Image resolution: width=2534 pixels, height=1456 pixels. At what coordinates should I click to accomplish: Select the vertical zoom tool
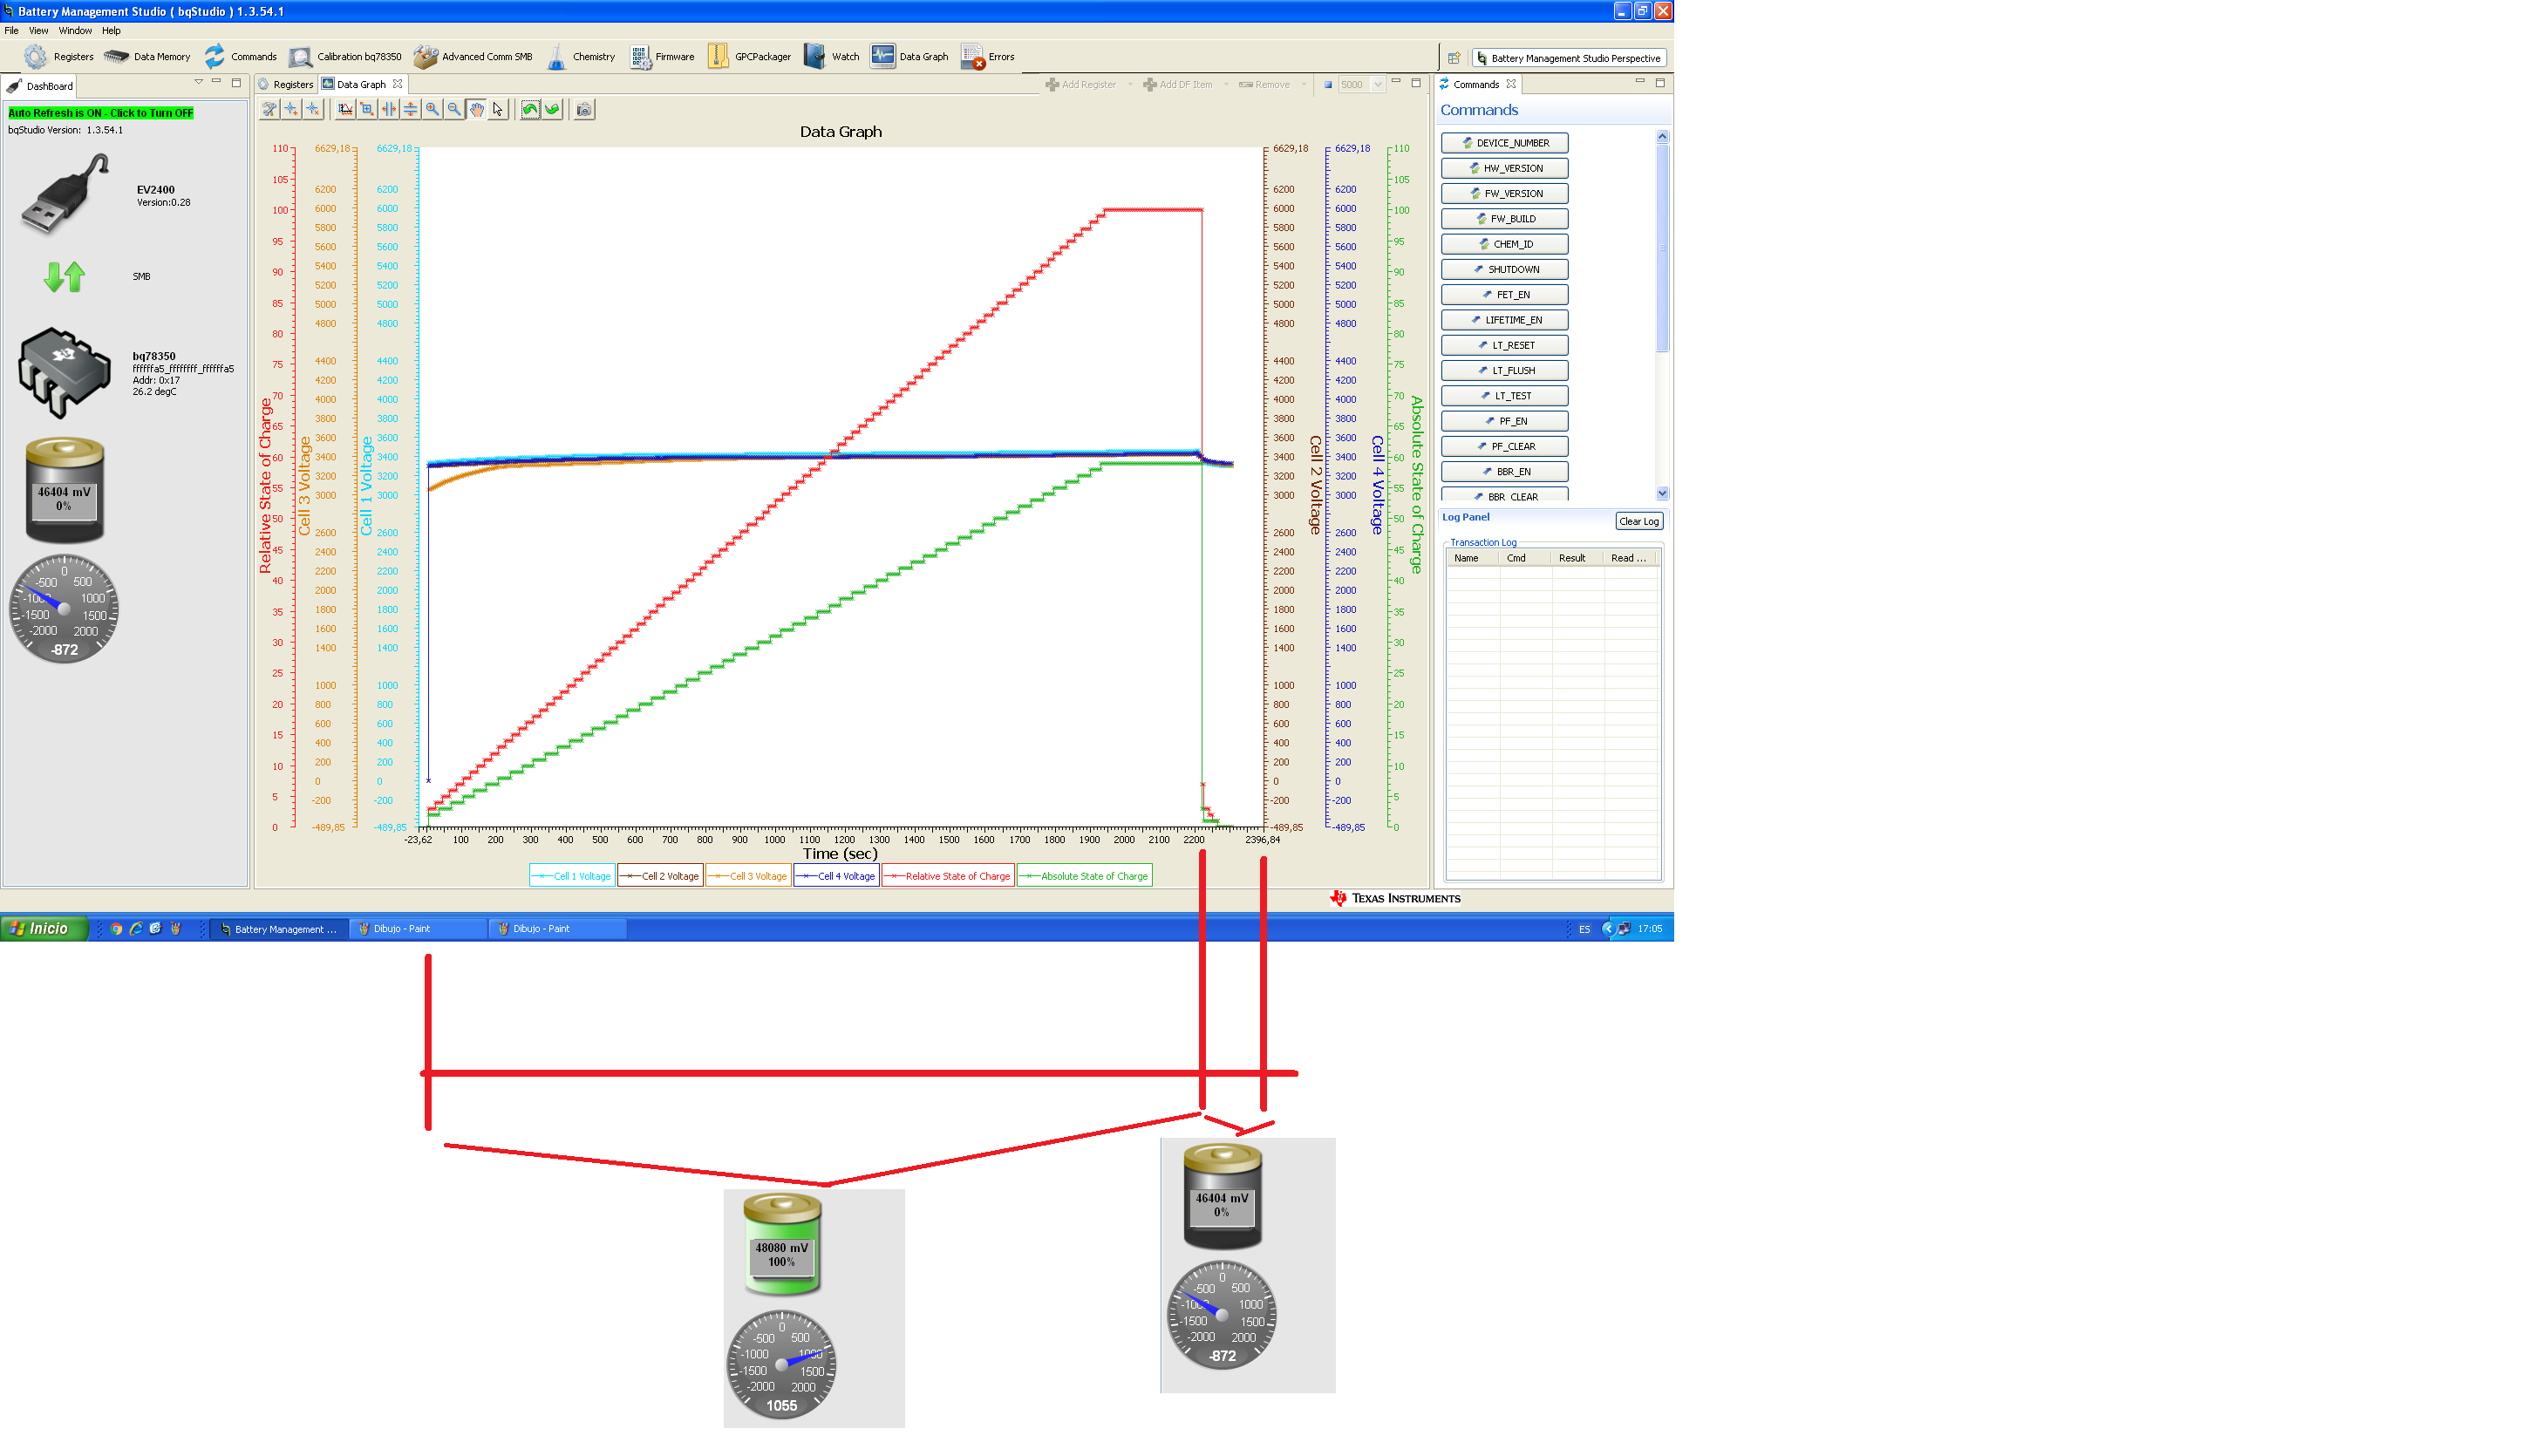click(411, 109)
